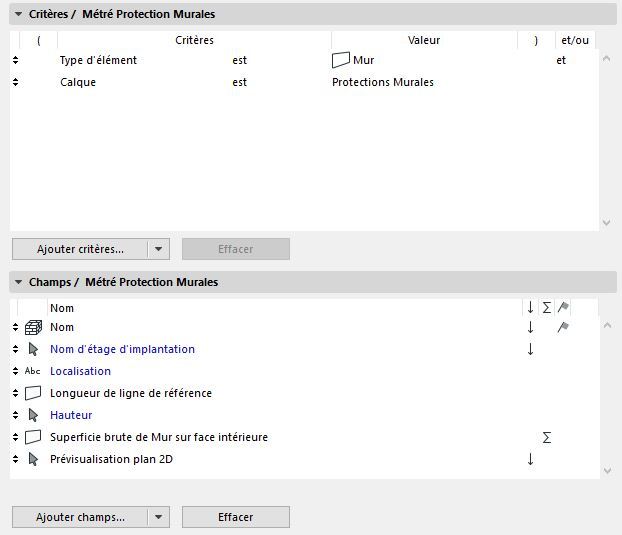Click the arrow icon beside Prévisualisation plan 2D

(33, 459)
